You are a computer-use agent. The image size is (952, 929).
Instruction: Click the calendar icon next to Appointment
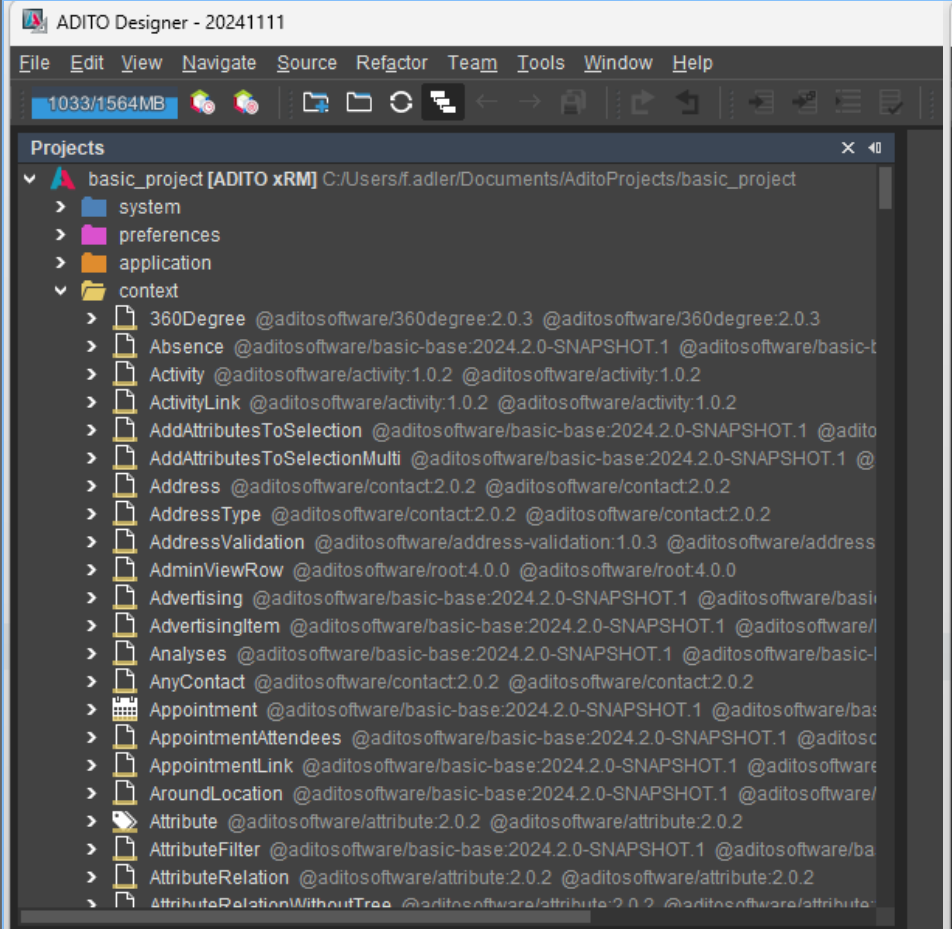point(125,710)
